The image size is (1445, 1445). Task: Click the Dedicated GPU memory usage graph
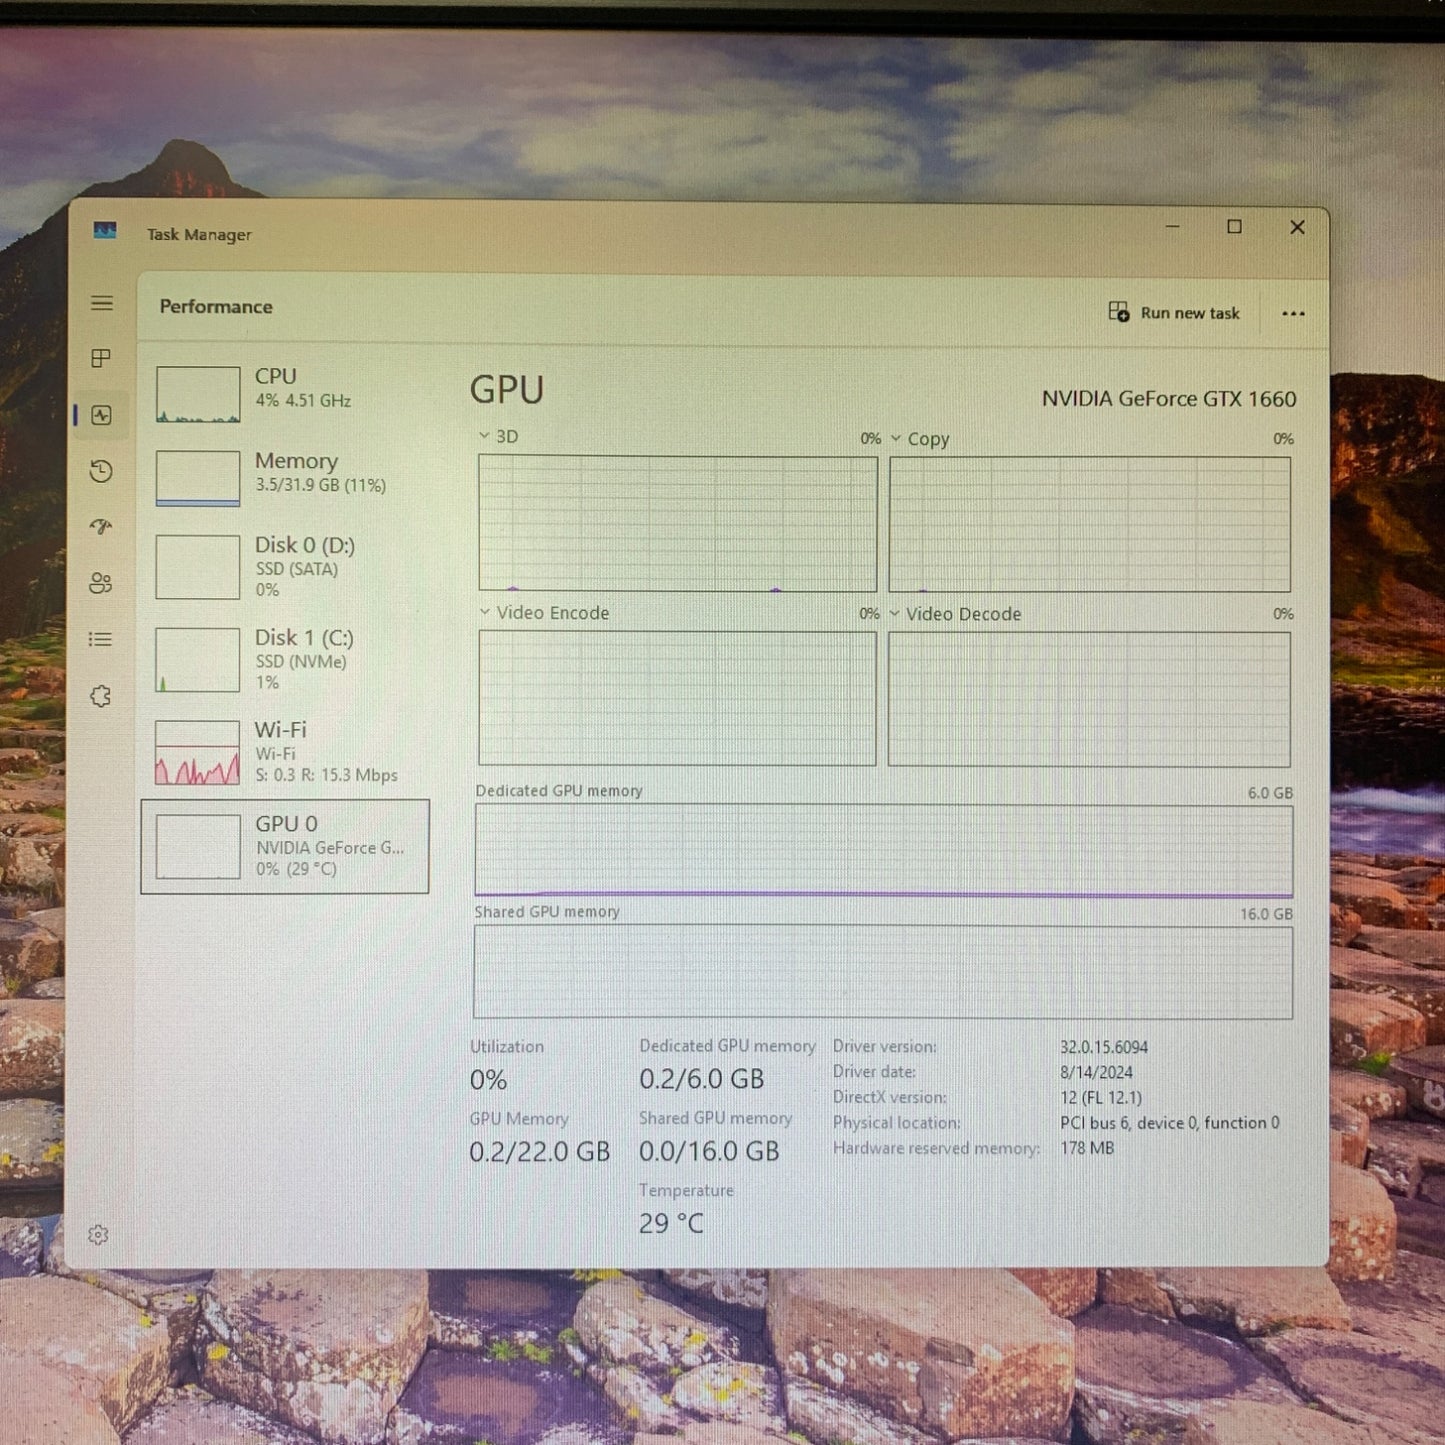[x=882, y=848]
